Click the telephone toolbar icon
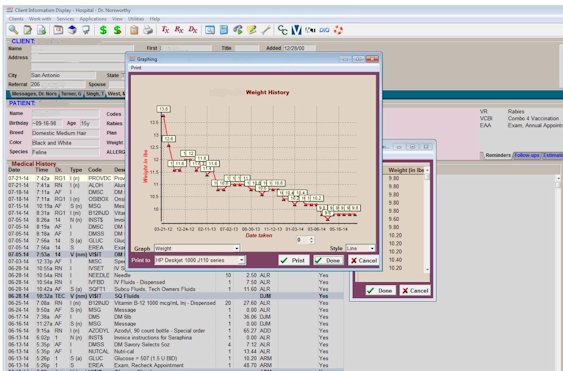Screen dimensions: 563x371 click(x=238, y=30)
